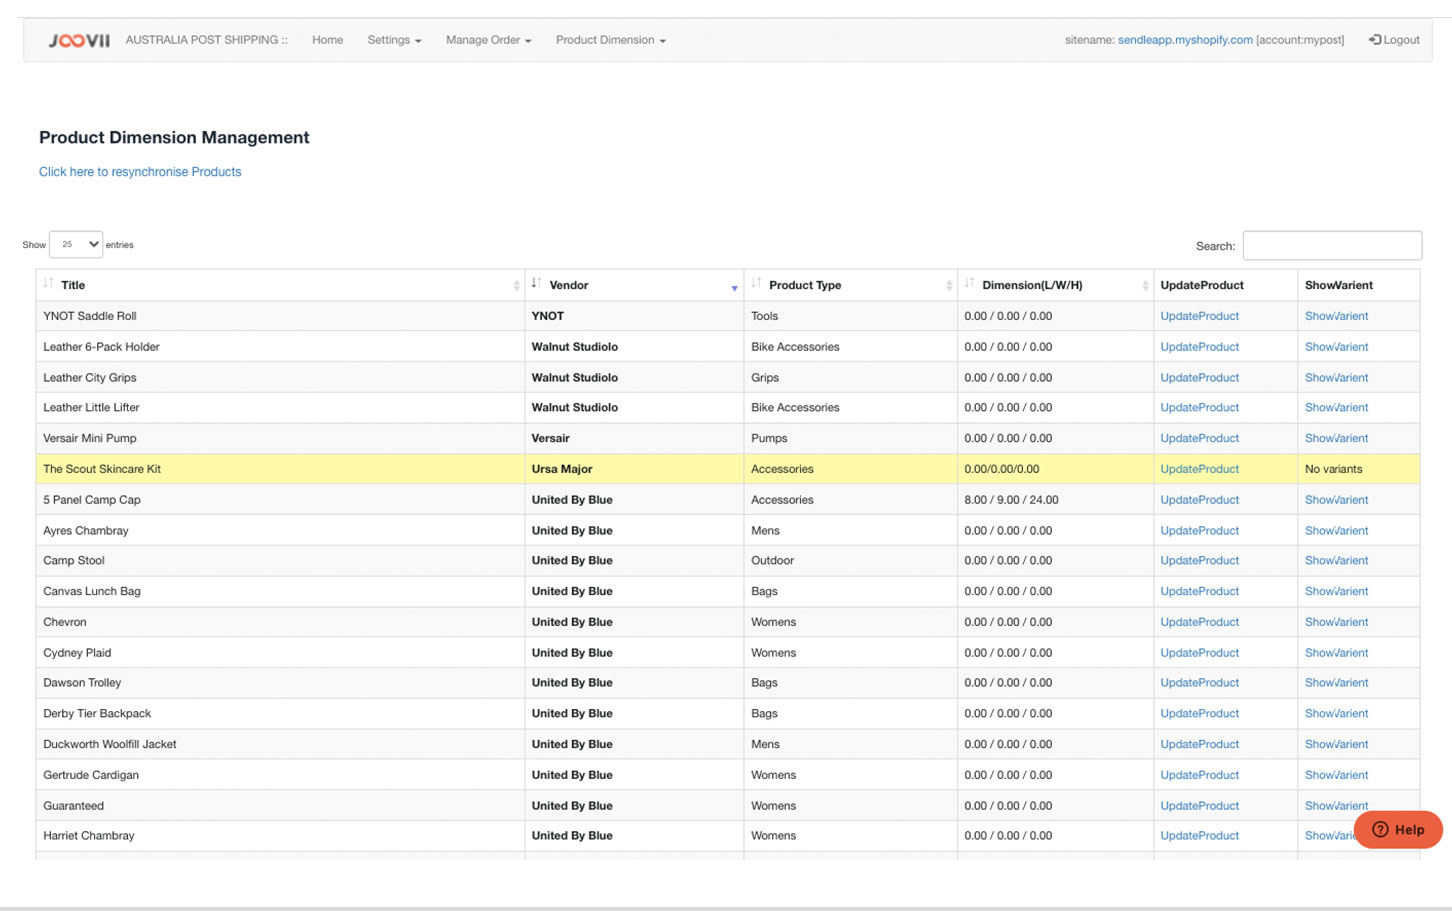The image size is (1452, 911).
Task: Select the Derby Tier Backpack row title
Action: click(x=97, y=714)
